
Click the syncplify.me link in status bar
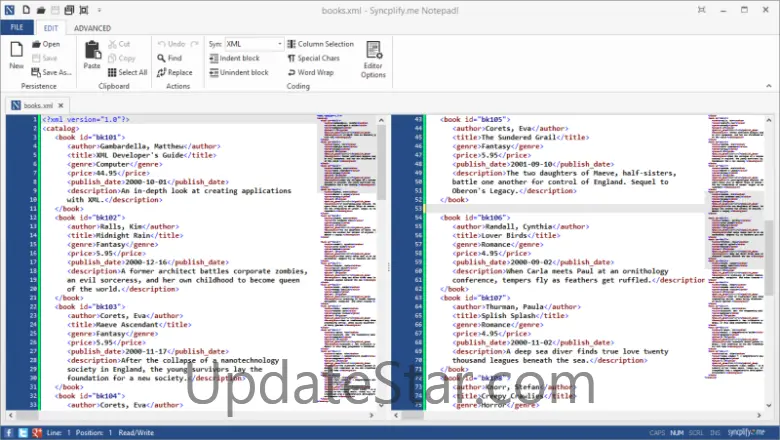(x=746, y=433)
